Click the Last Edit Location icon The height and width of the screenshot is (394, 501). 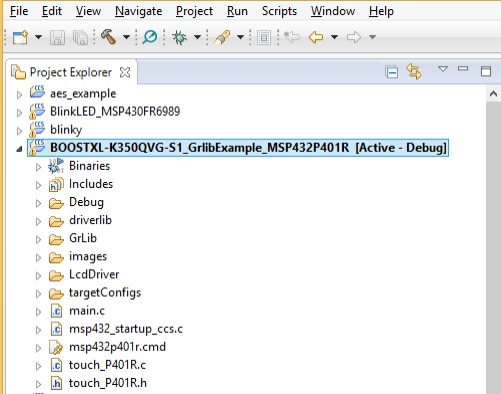pos(292,37)
